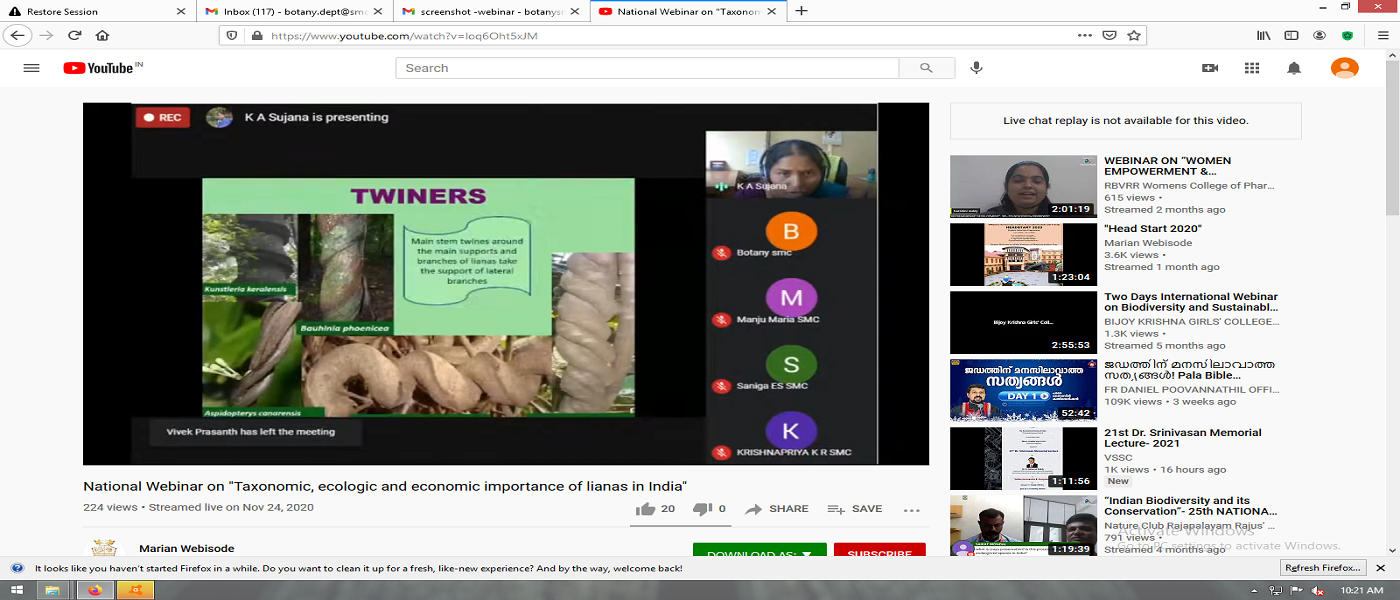Open the YouTube notifications bell

[x=1294, y=68]
